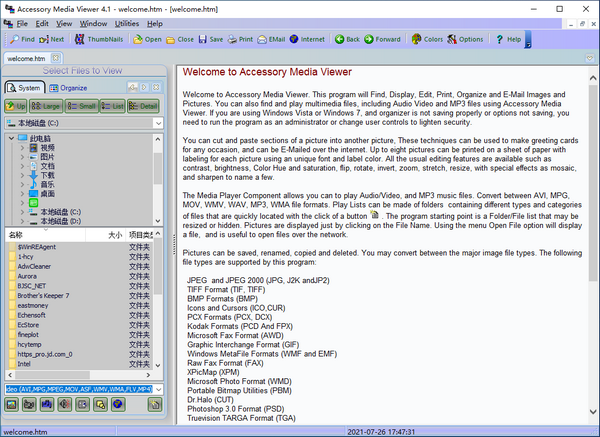The height and width of the screenshot is (437, 600).
Task: Click the welcome page vertical scrollbar
Action: 593,245
